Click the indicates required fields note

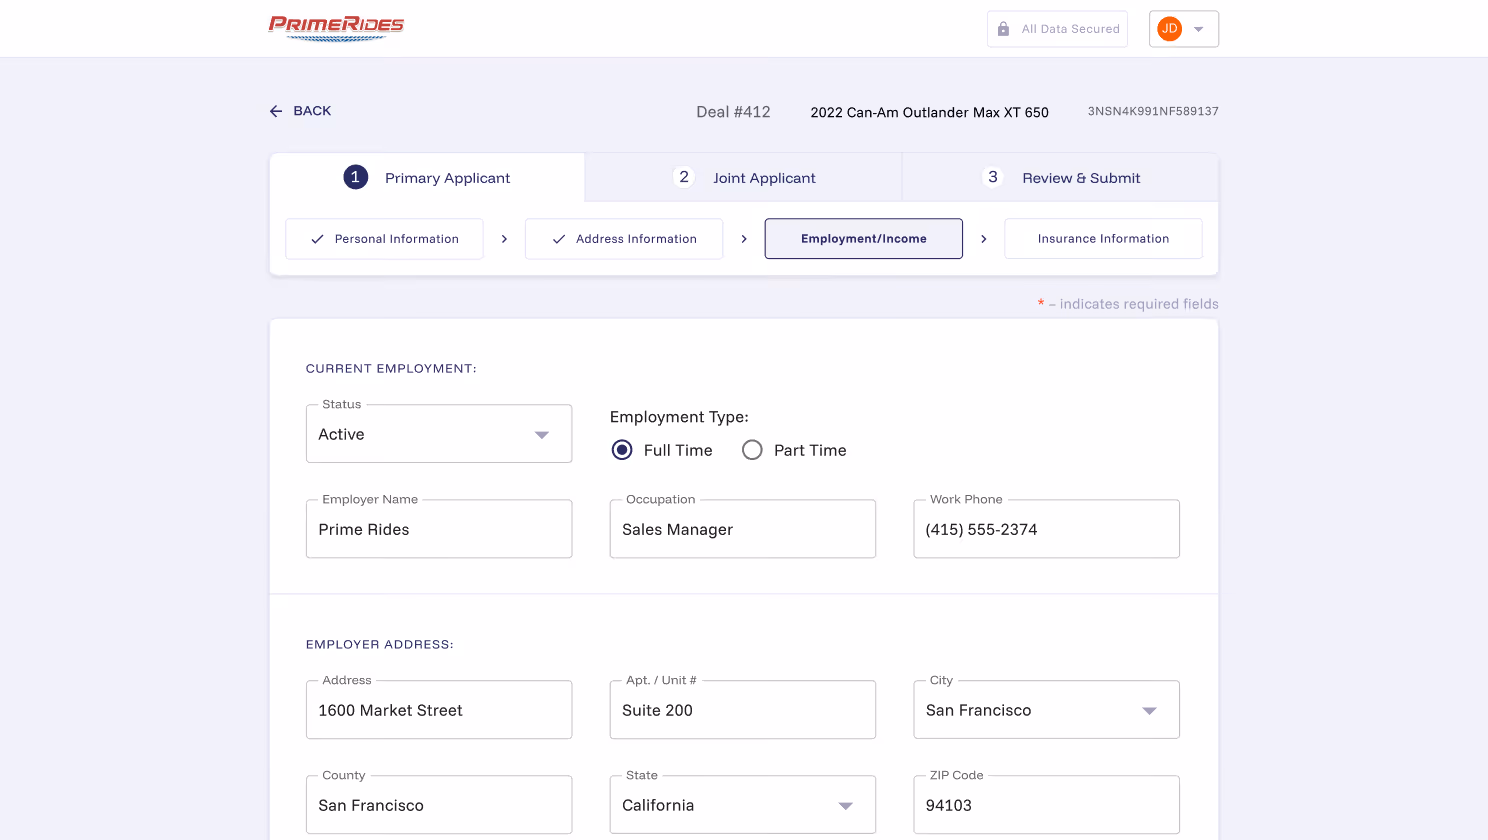pyautogui.click(x=1128, y=304)
